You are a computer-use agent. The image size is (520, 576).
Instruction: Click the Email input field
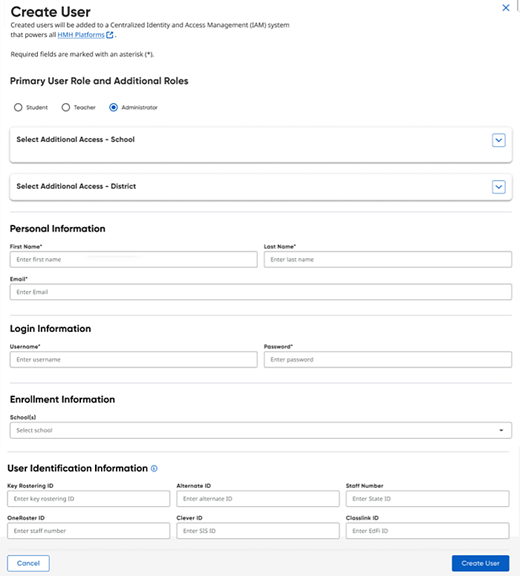coord(261,292)
